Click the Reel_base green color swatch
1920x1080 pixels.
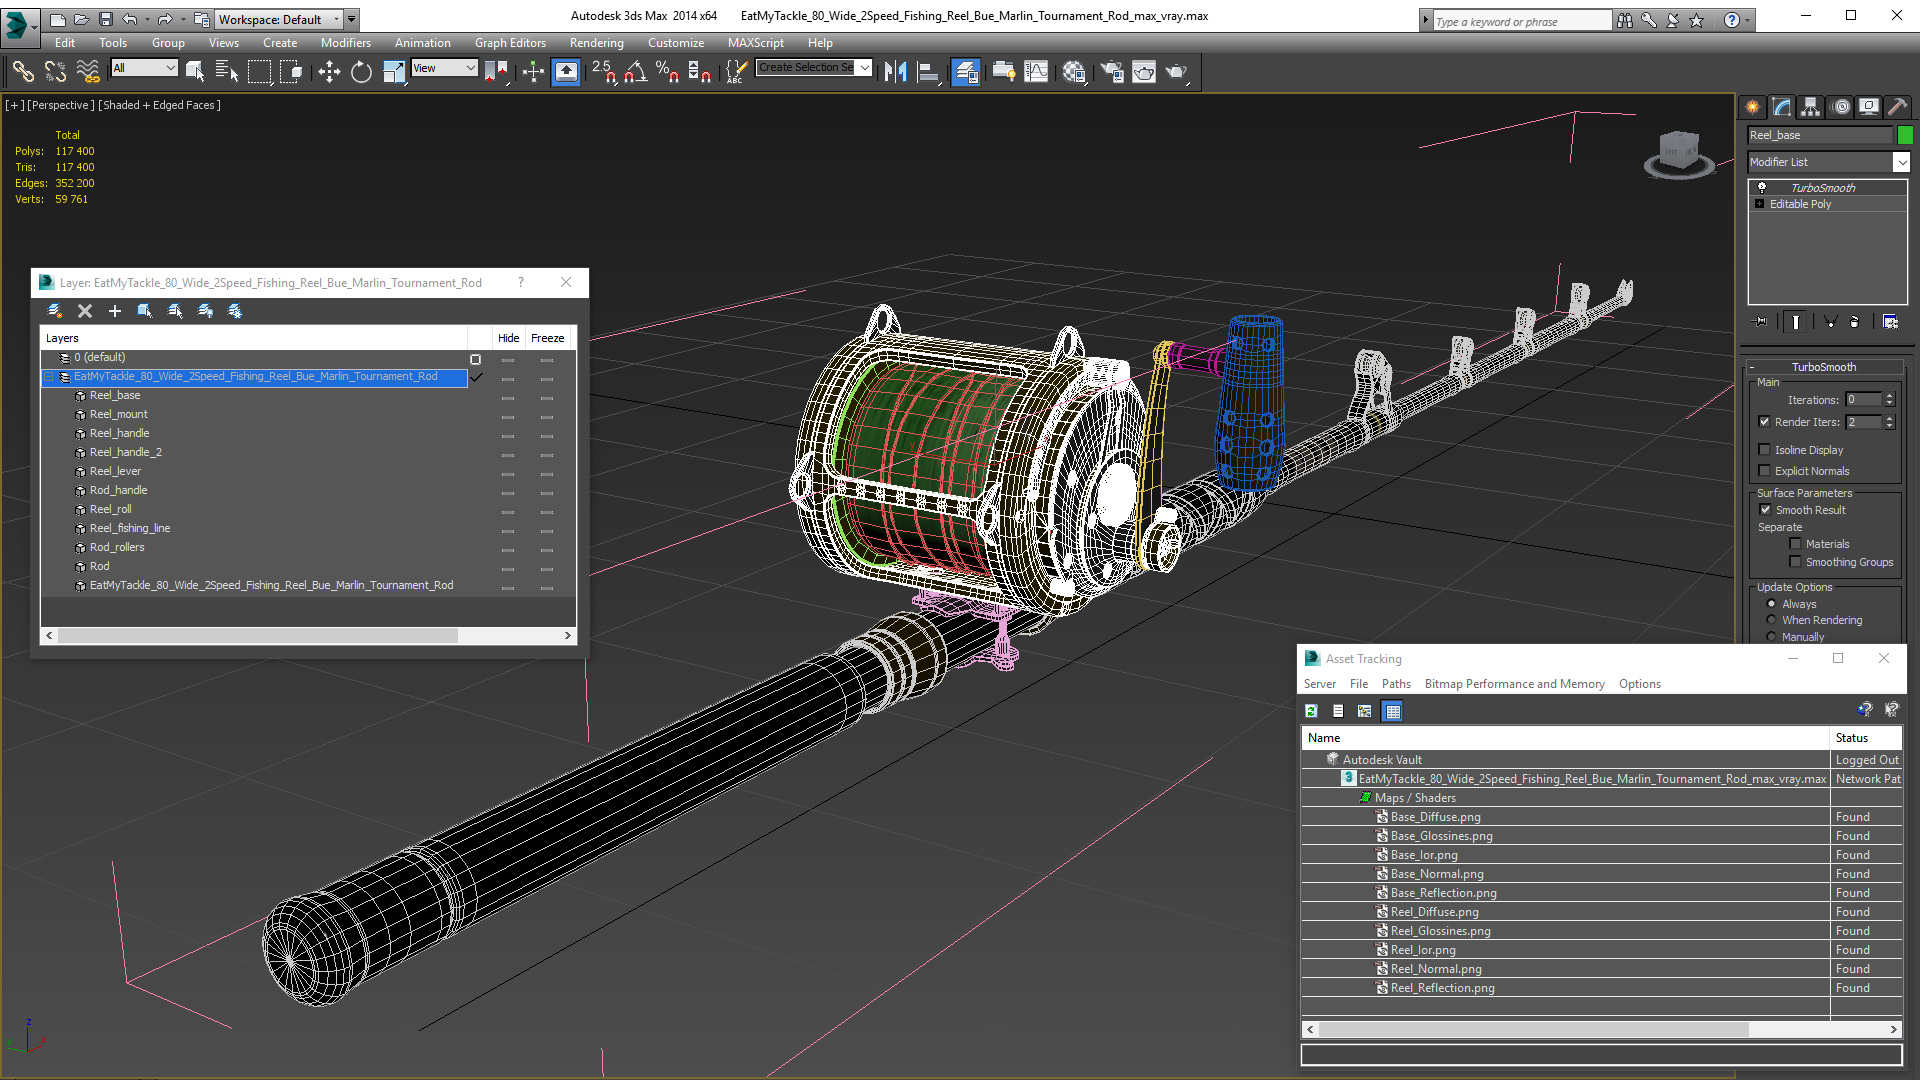click(x=1905, y=135)
